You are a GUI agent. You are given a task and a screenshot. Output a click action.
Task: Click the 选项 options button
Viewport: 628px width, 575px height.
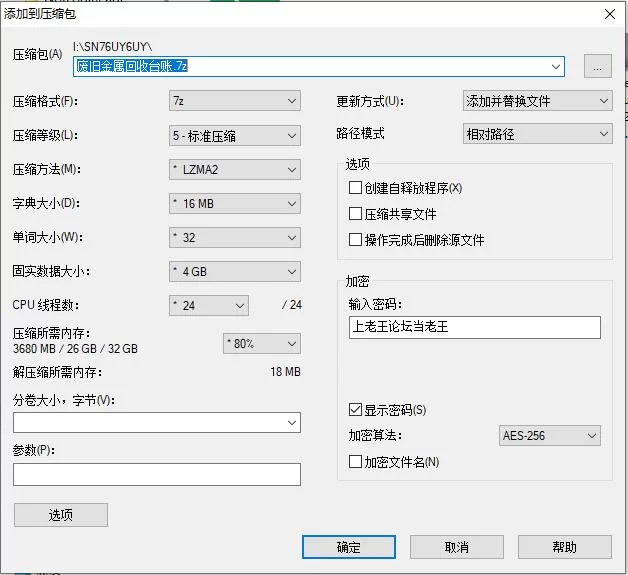point(61,515)
